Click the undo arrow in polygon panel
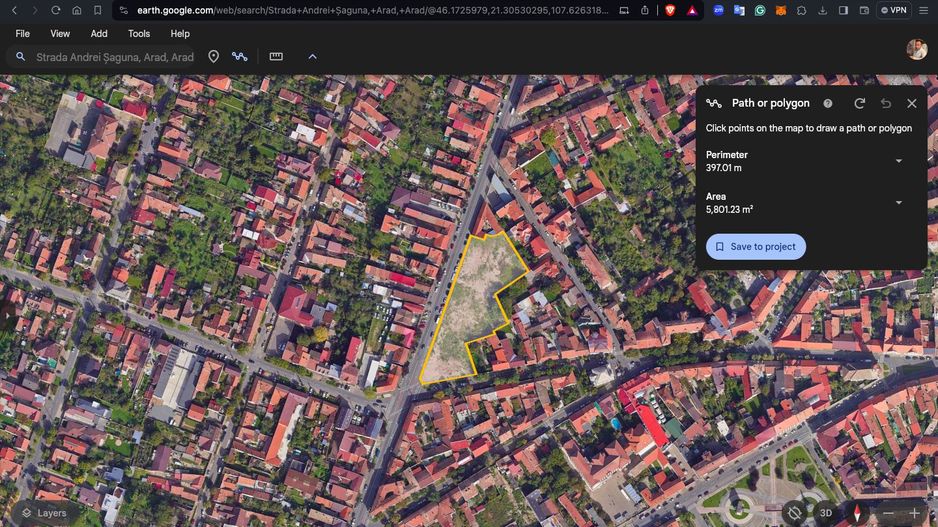The image size is (938, 527). pos(886,103)
